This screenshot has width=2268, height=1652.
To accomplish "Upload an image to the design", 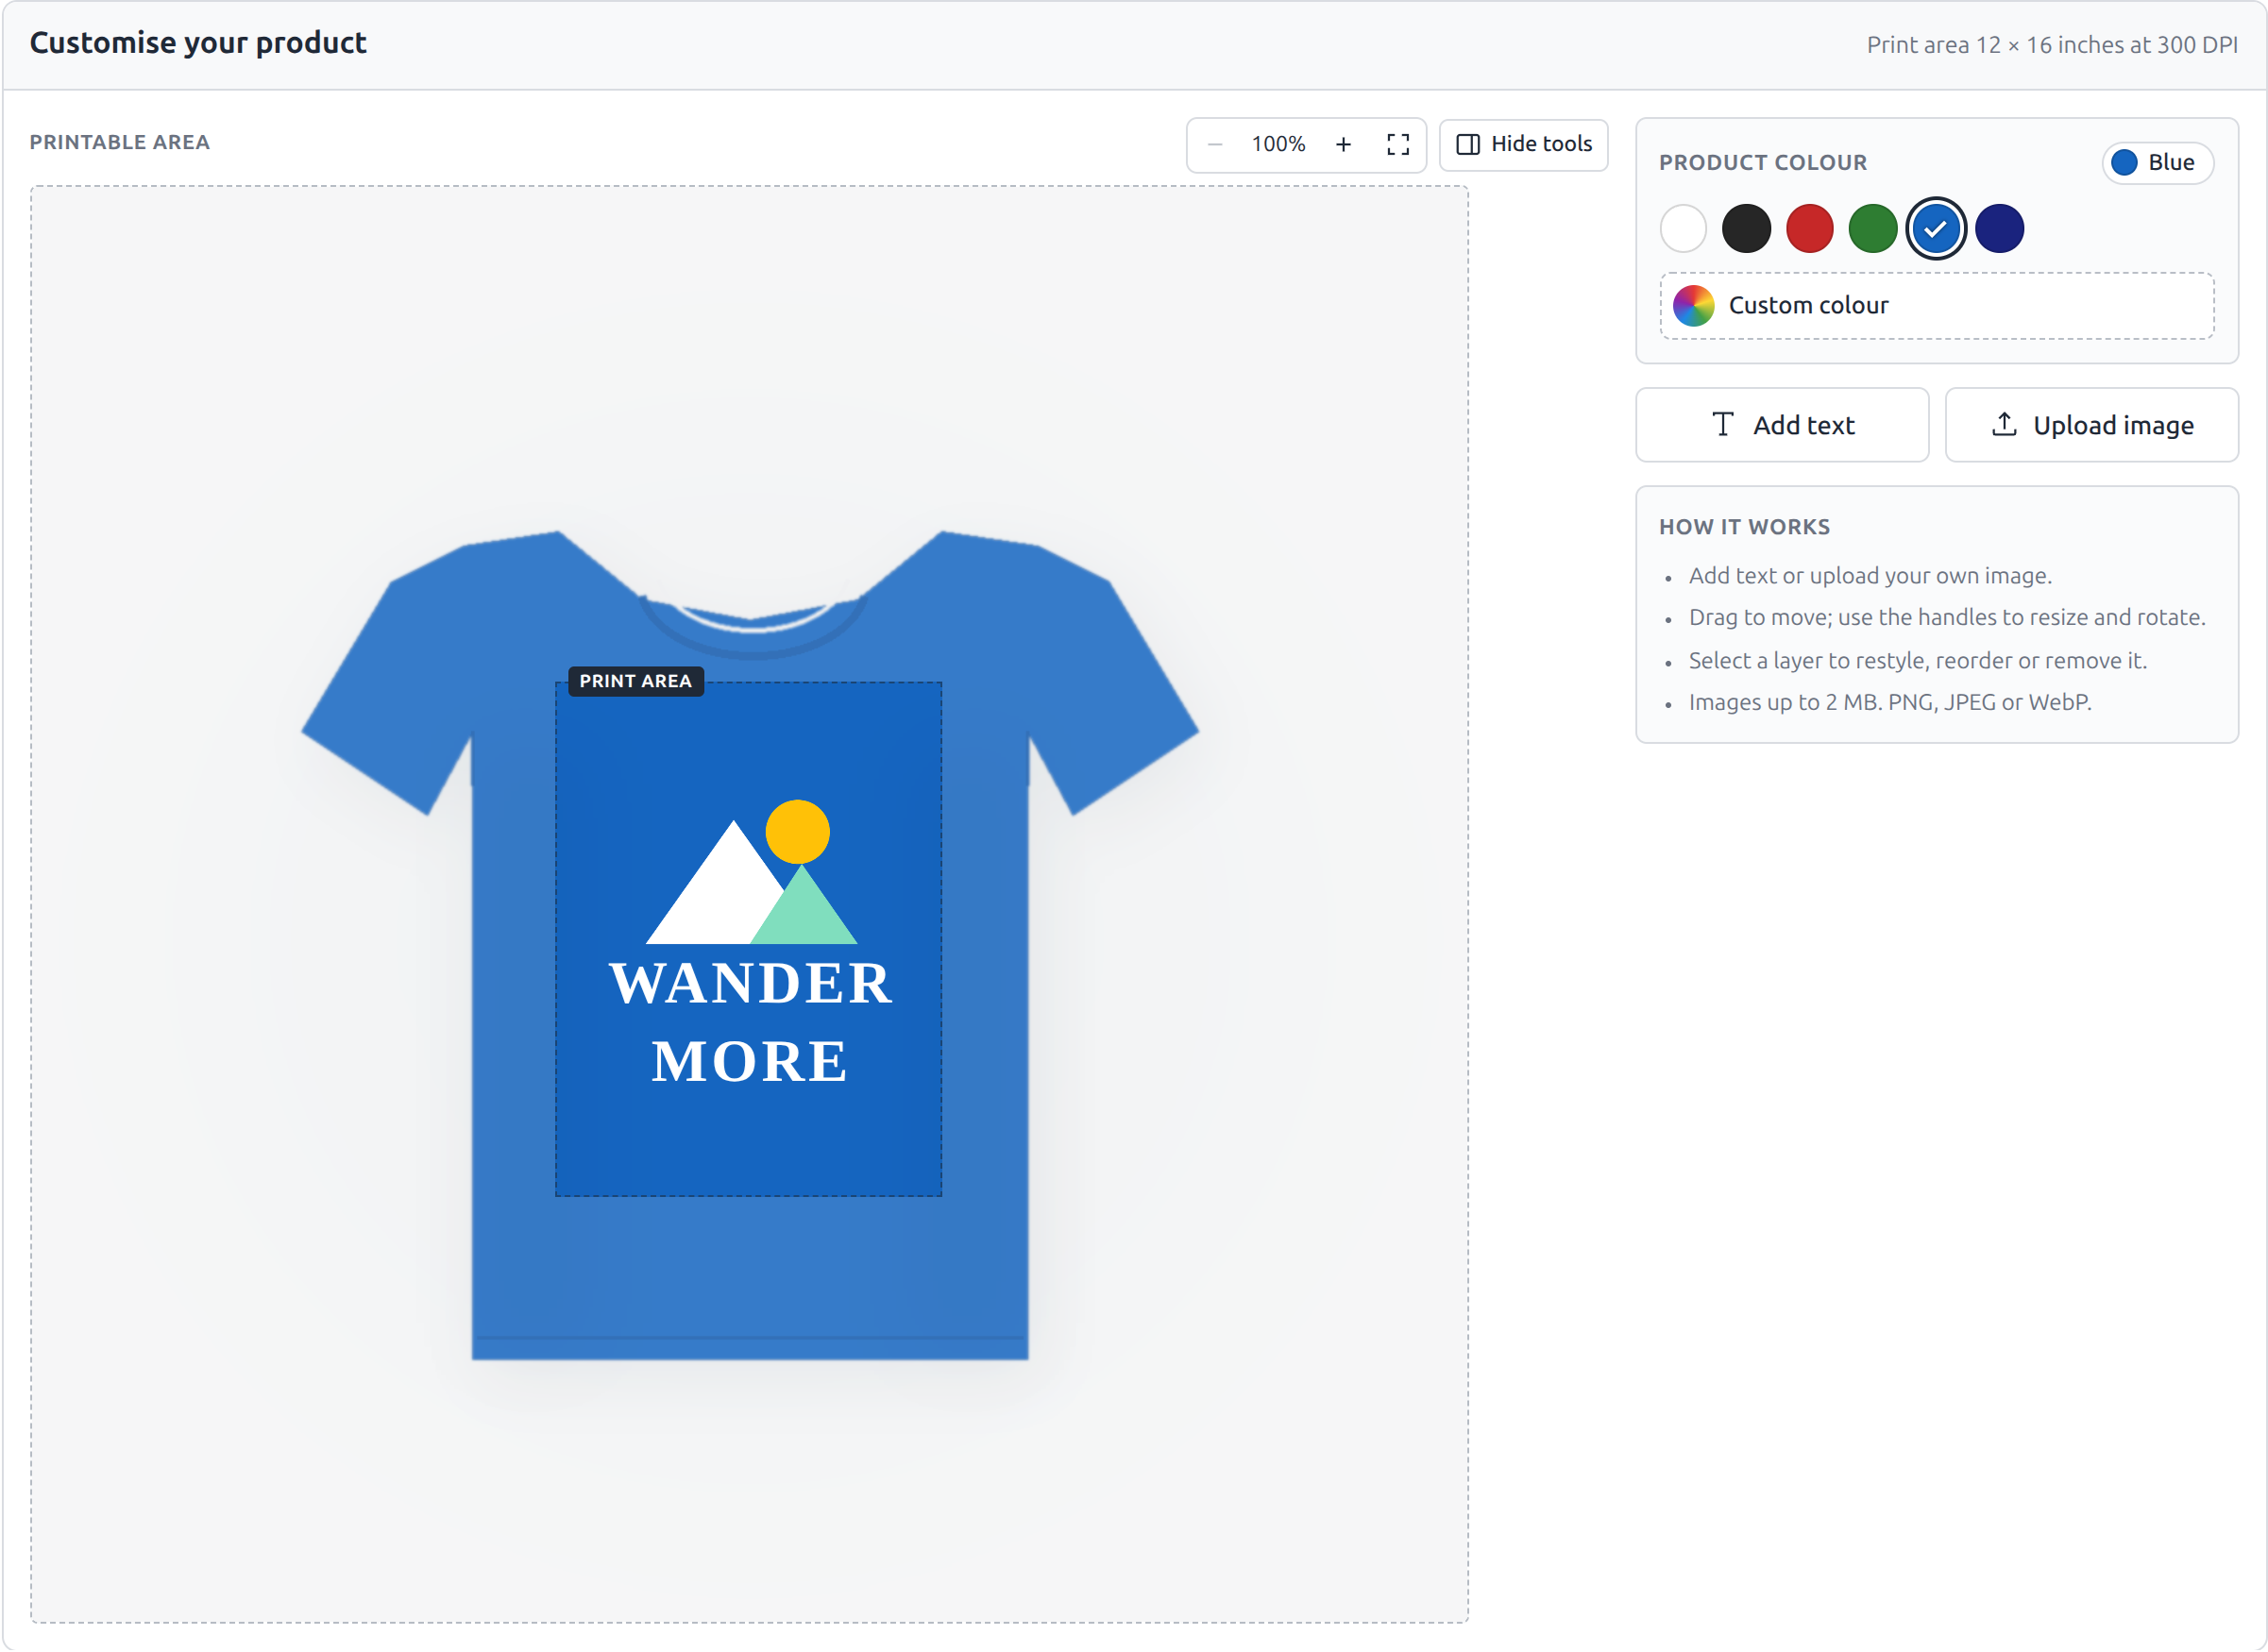I will point(2091,425).
